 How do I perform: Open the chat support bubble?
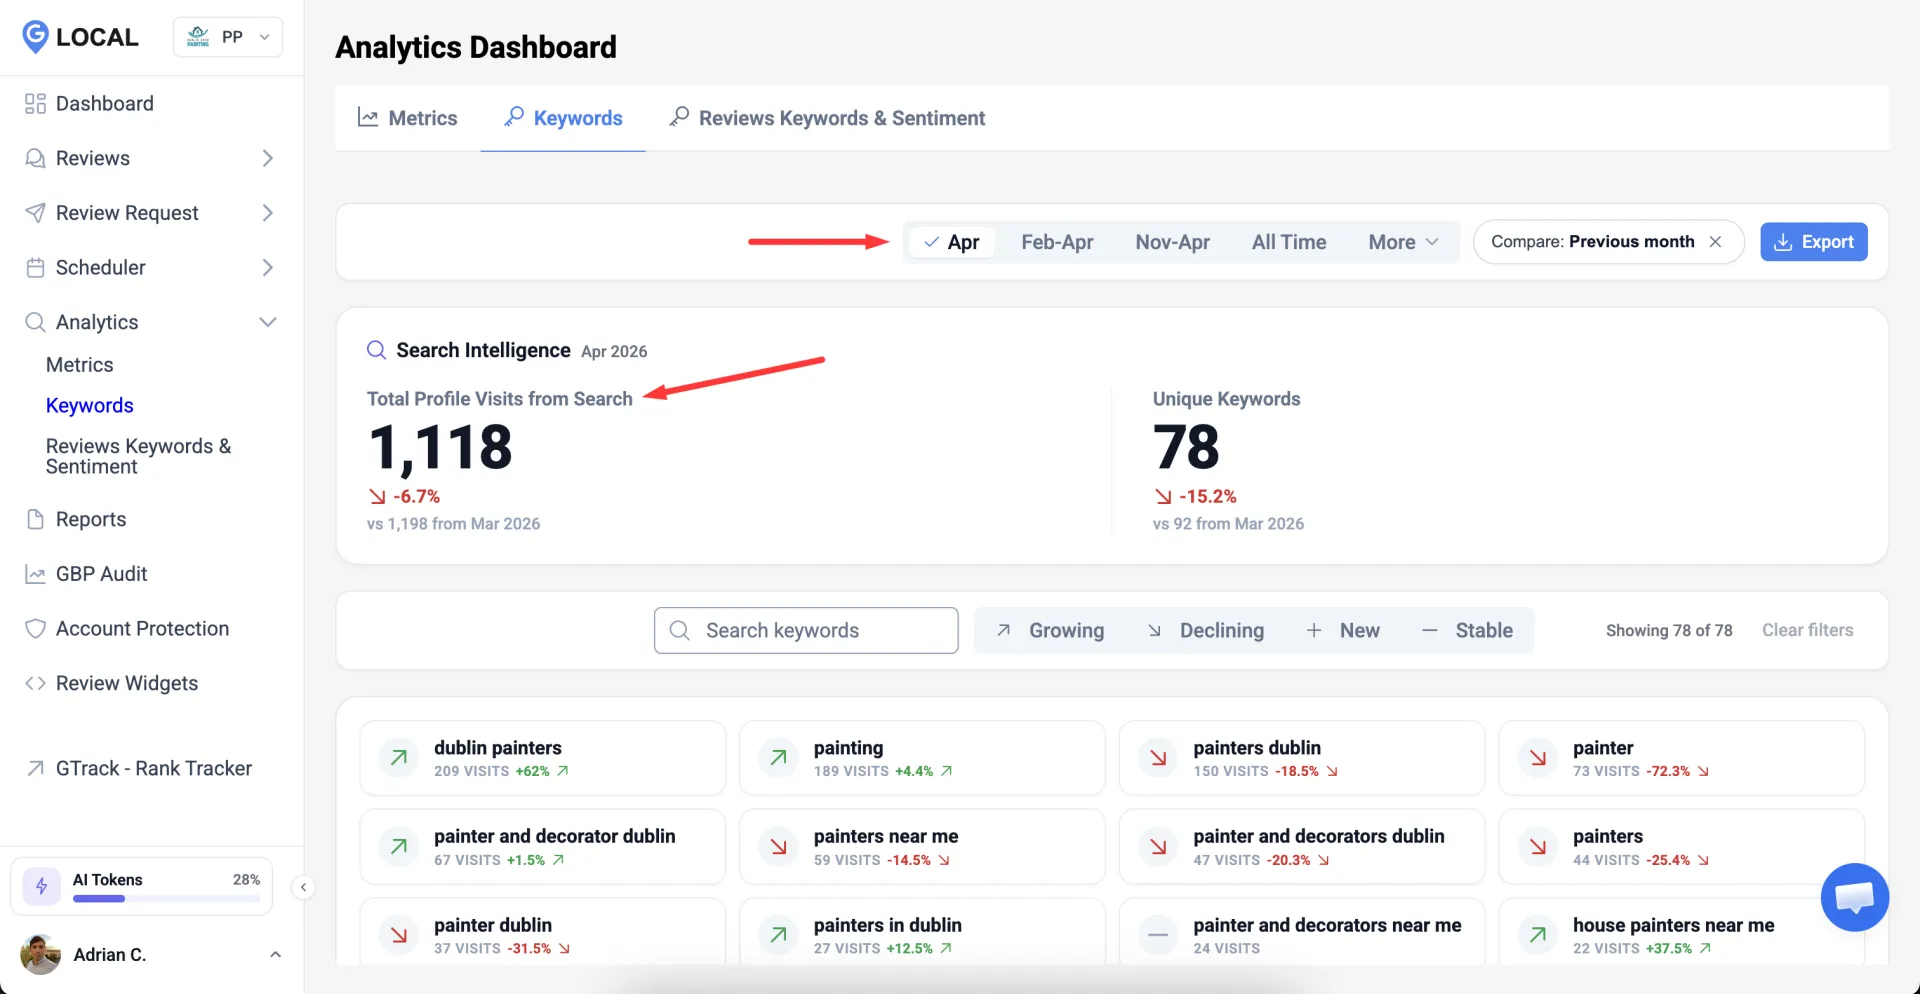click(x=1854, y=897)
